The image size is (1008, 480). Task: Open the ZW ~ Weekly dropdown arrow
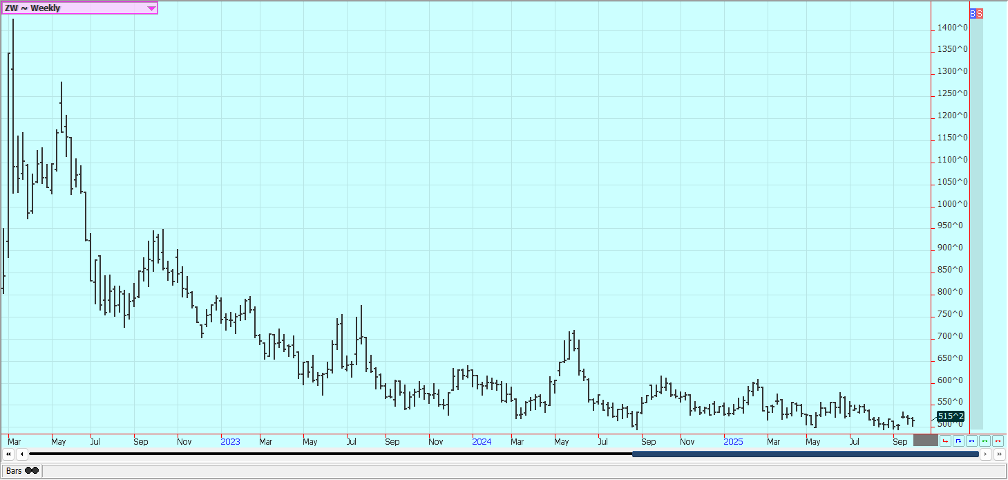[x=151, y=8]
